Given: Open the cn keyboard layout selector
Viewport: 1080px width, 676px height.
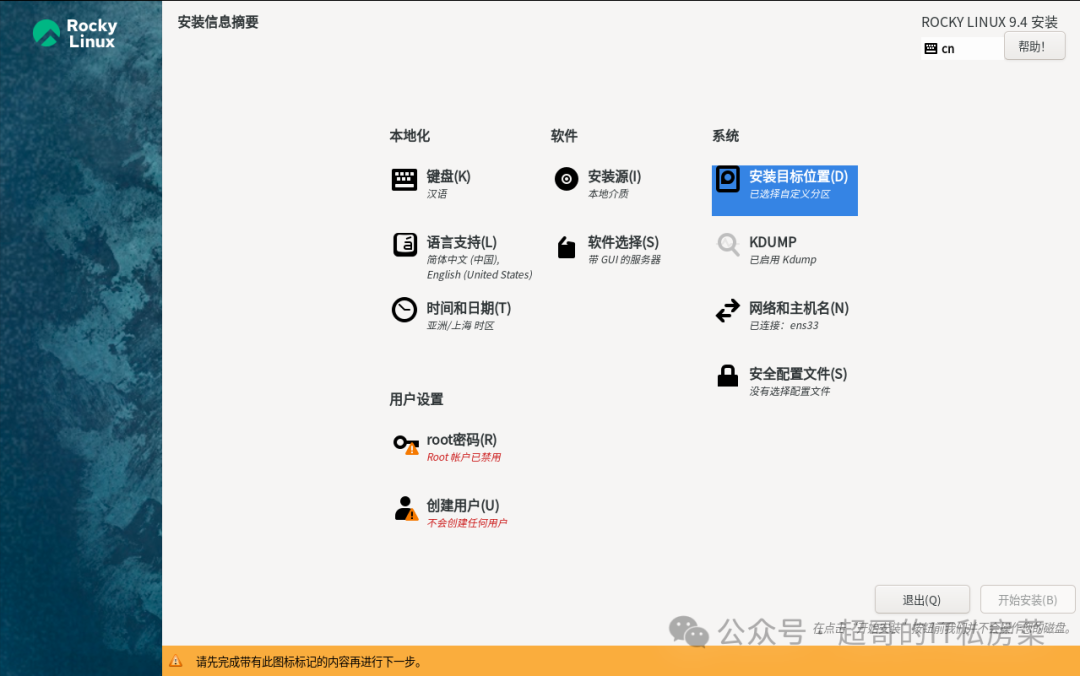Looking at the screenshot, I should pyautogui.click(x=961, y=47).
